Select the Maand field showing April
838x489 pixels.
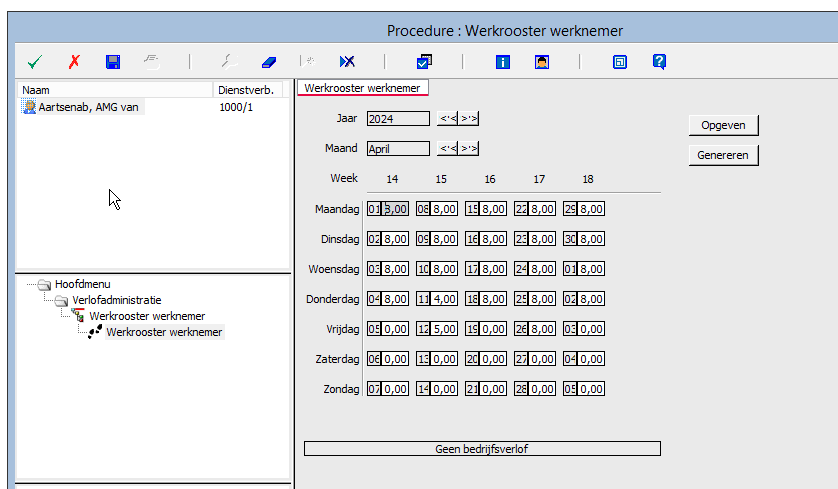tap(398, 149)
